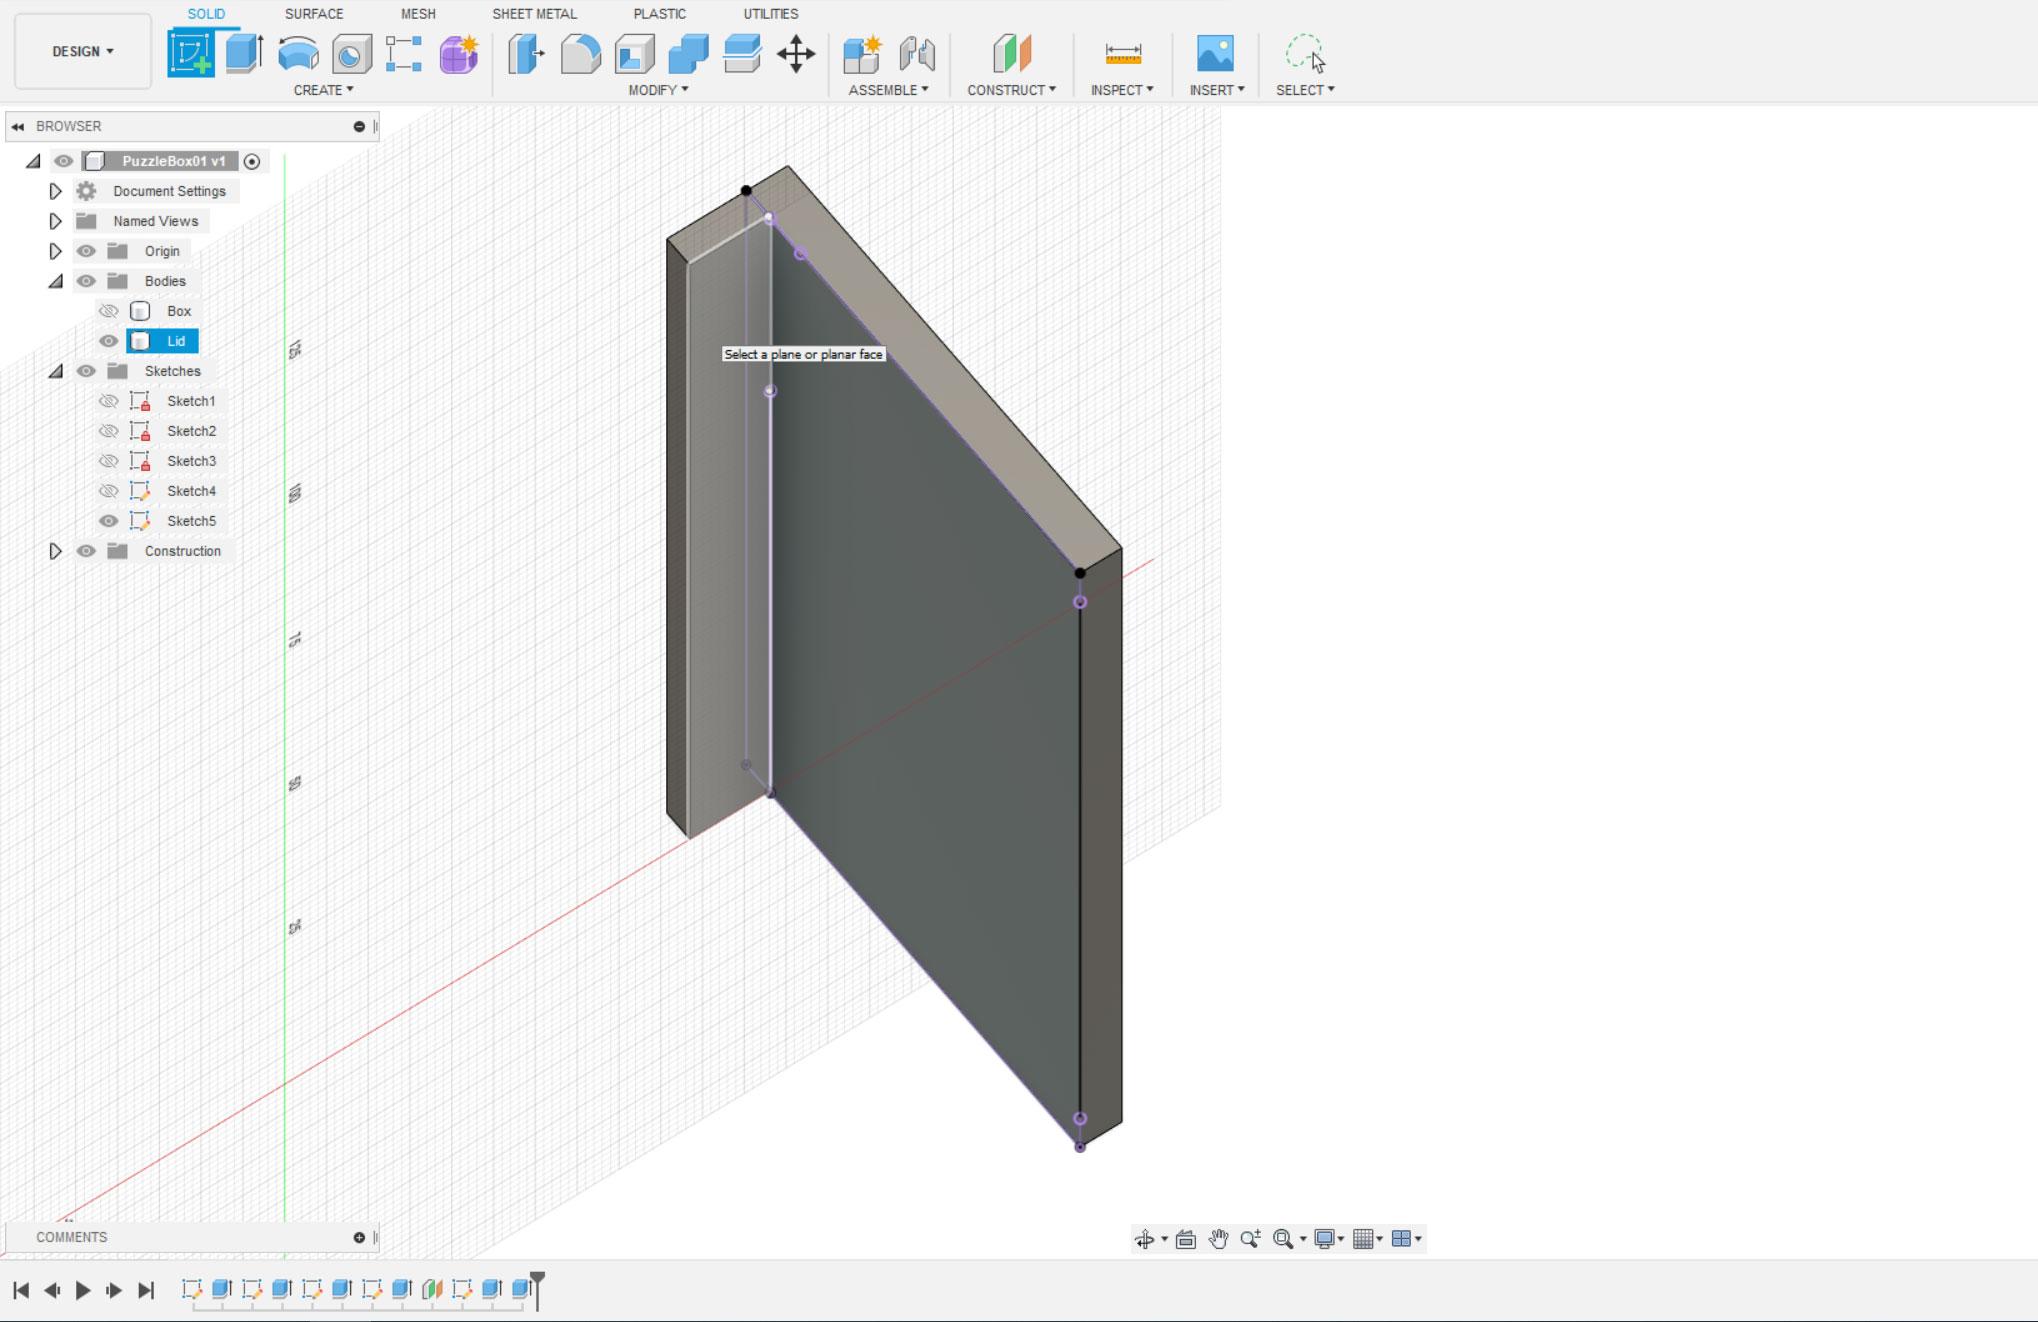
Task: Click the Fit zoom magnifier icon
Action: click(1283, 1239)
